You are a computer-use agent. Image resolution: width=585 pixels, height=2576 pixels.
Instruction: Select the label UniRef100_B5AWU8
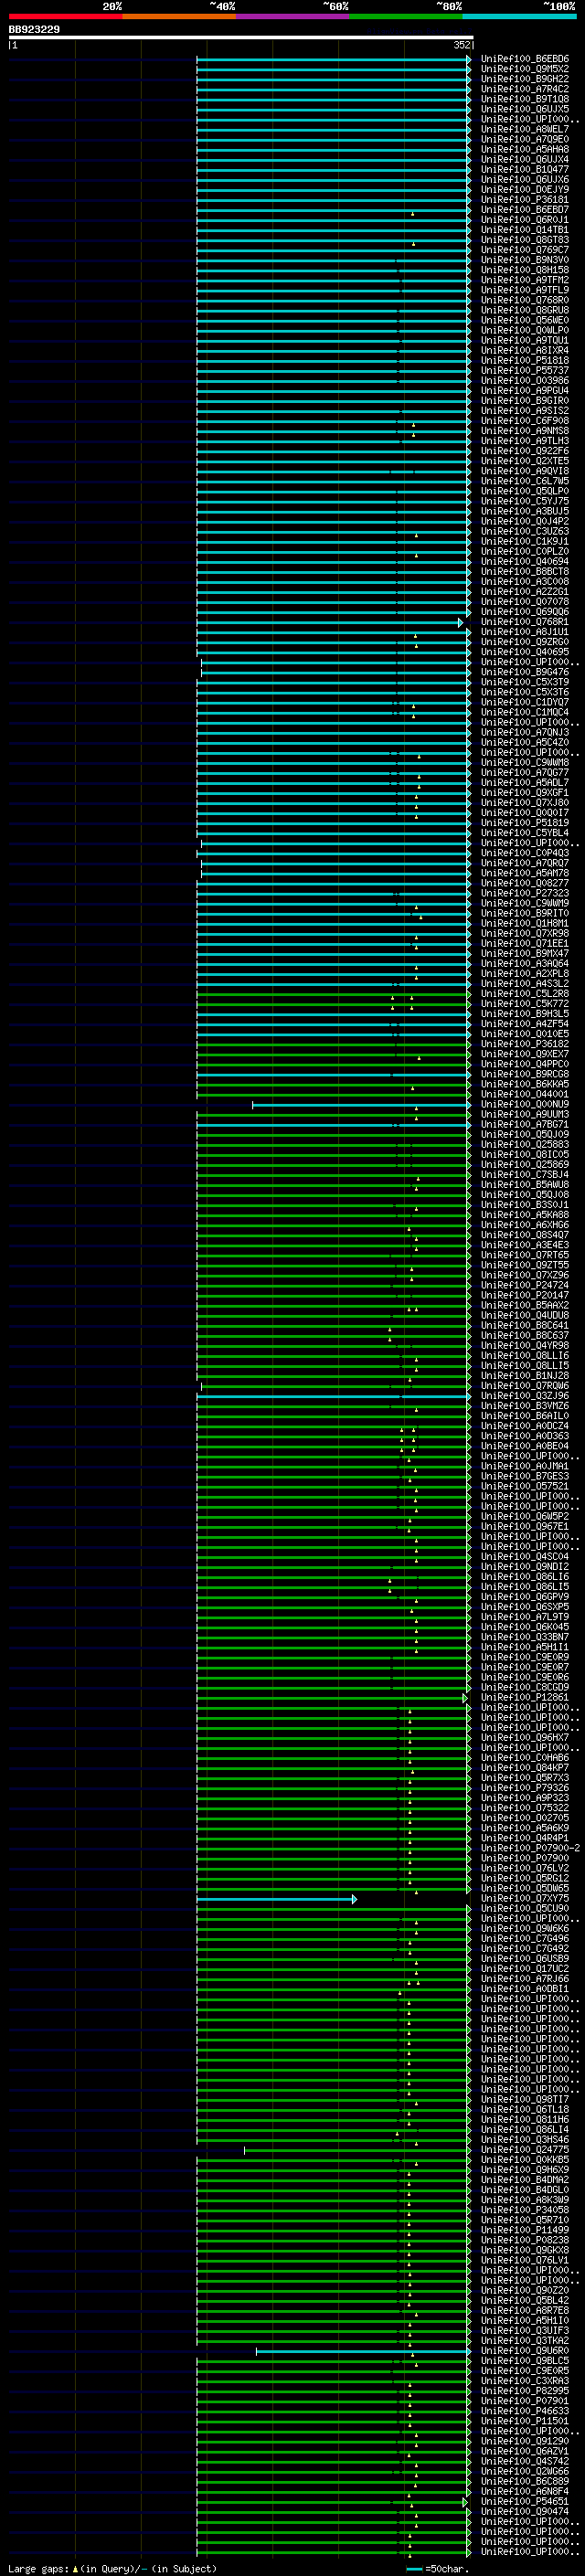pyautogui.click(x=525, y=1185)
